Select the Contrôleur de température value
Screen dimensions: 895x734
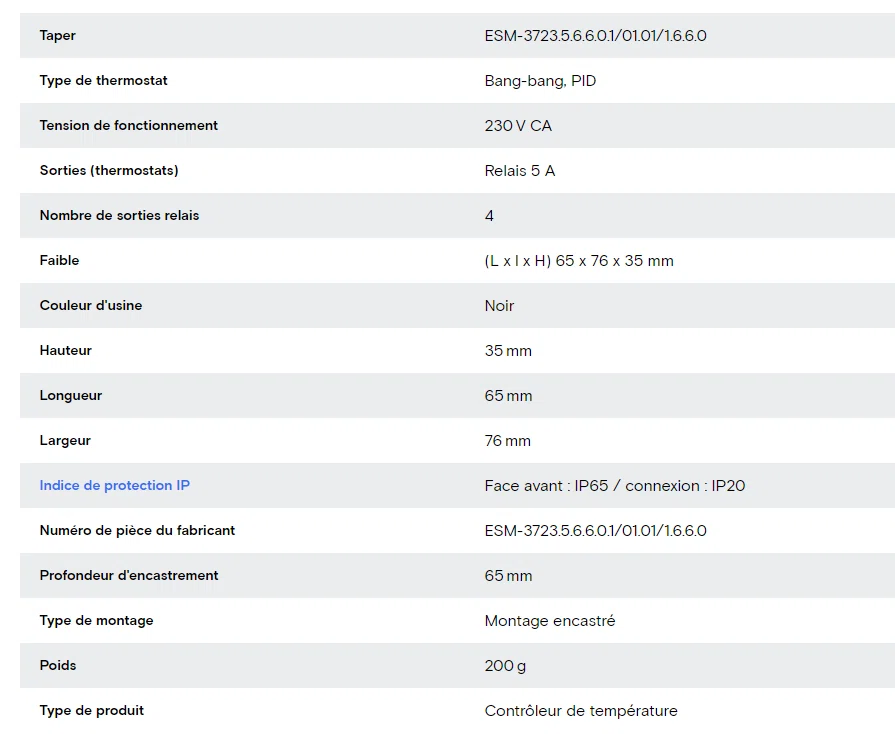tap(581, 711)
